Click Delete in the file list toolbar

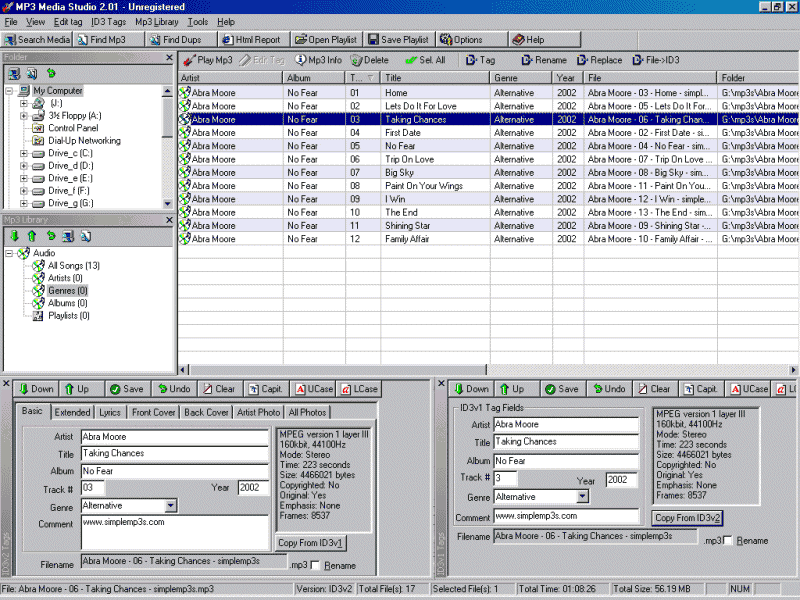click(370, 60)
